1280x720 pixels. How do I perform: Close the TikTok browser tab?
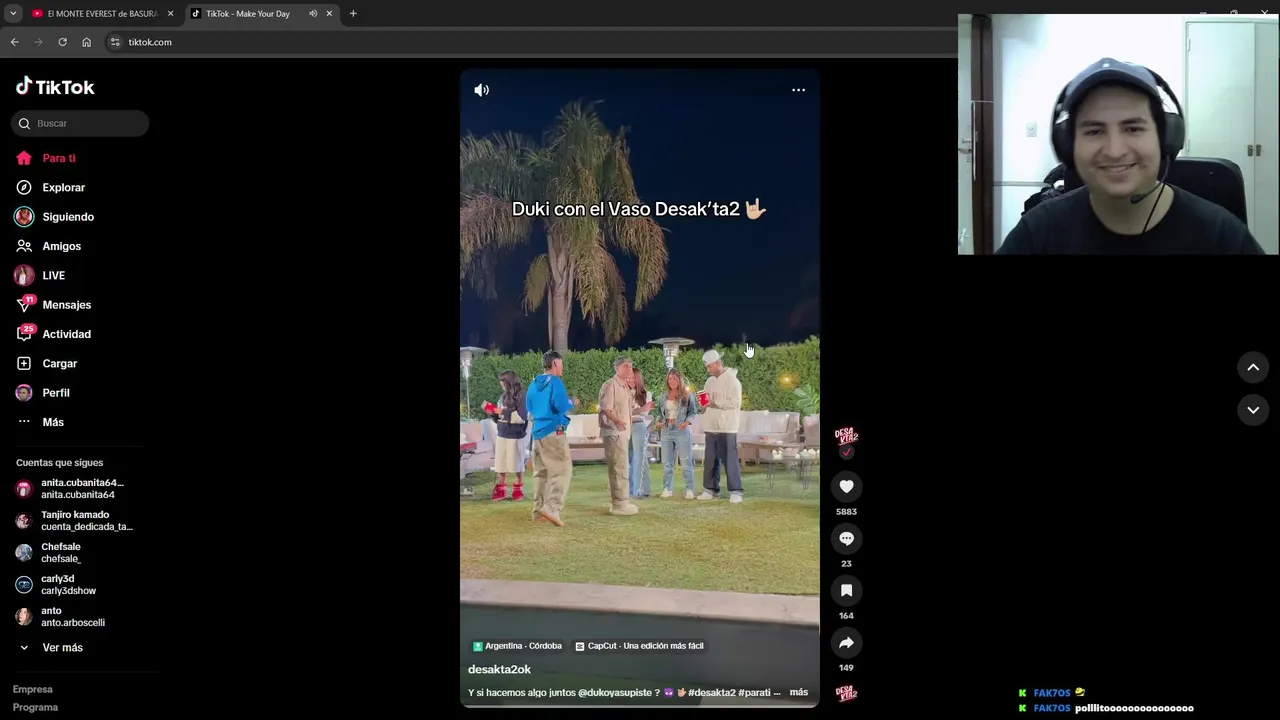pos(329,14)
